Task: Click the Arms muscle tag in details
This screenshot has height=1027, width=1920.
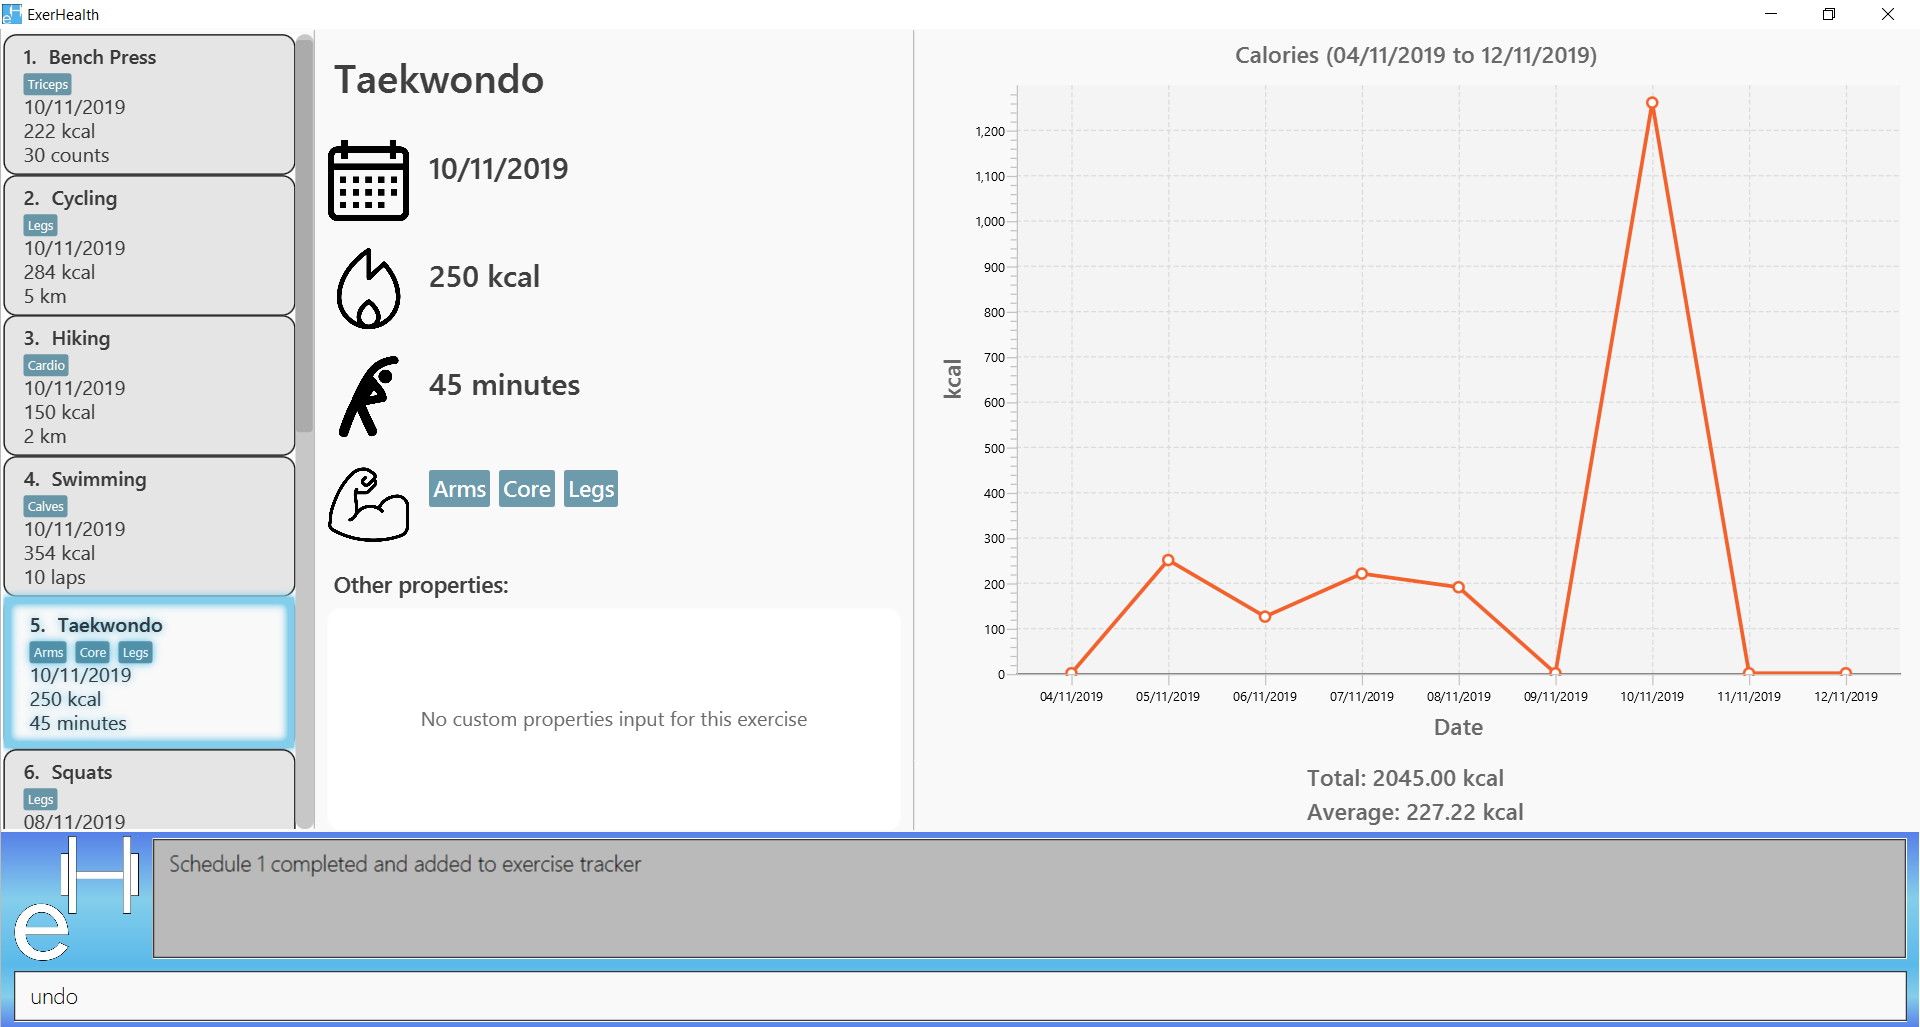Action: tap(459, 489)
